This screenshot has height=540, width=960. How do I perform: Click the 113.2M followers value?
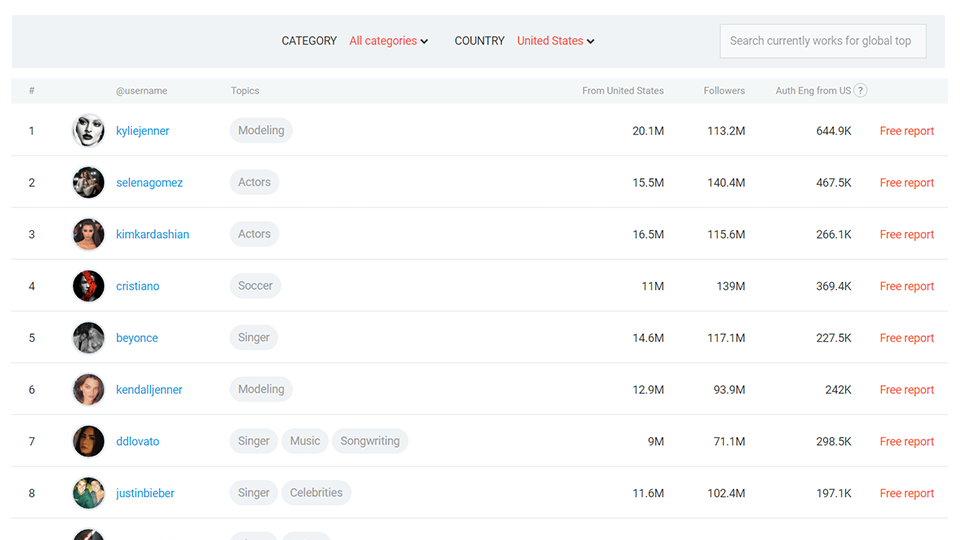click(726, 130)
